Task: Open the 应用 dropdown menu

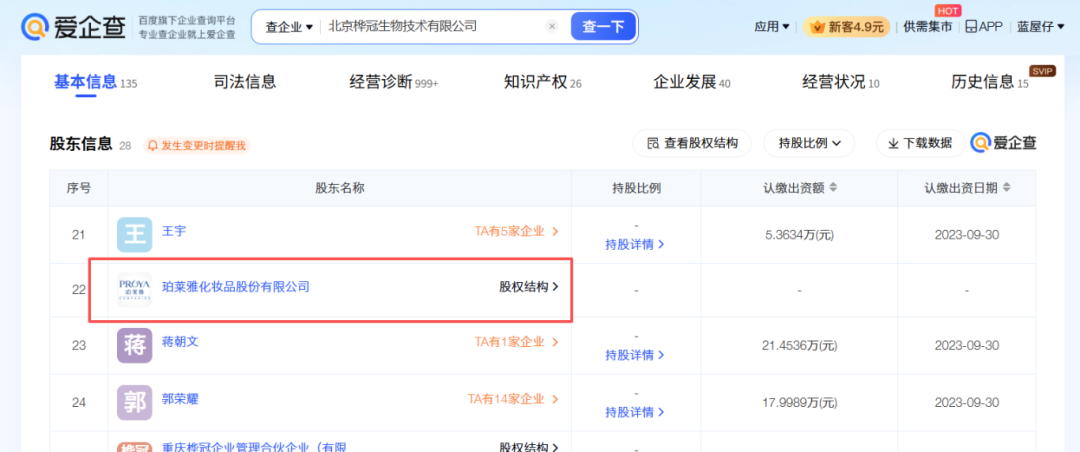Action: point(771,27)
